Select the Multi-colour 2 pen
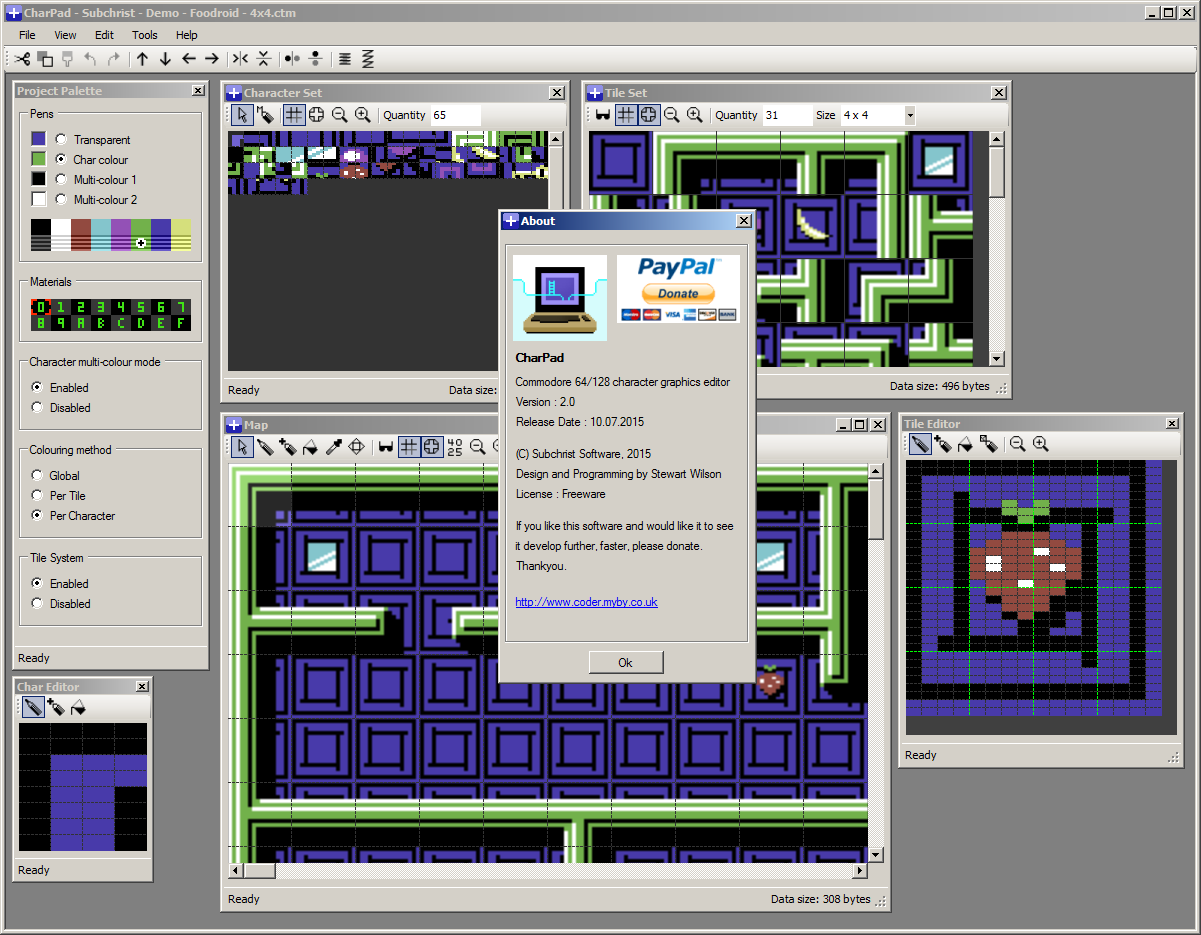This screenshot has width=1201, height=935. pos(62,200)
